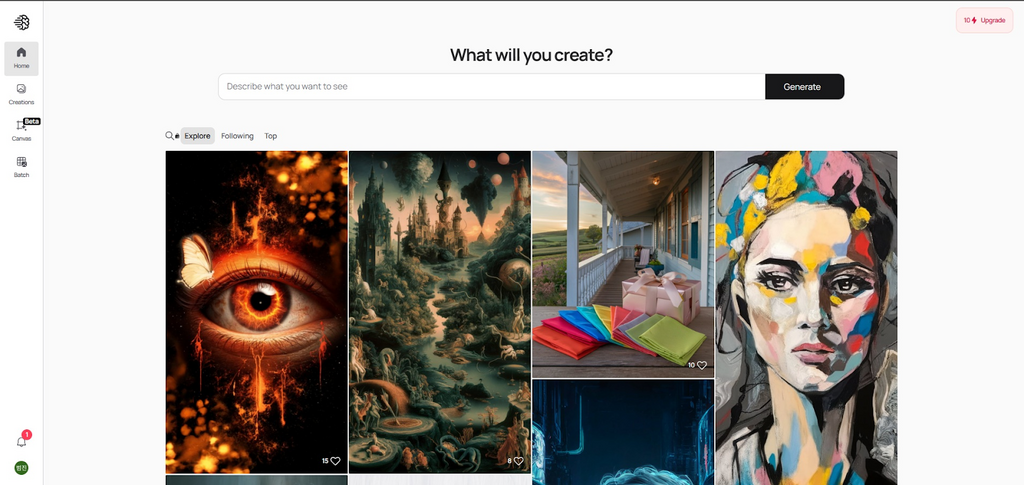1024x485 pixels.
Task: Open the abstract painted woman portrait
Action: pos(806,318)
